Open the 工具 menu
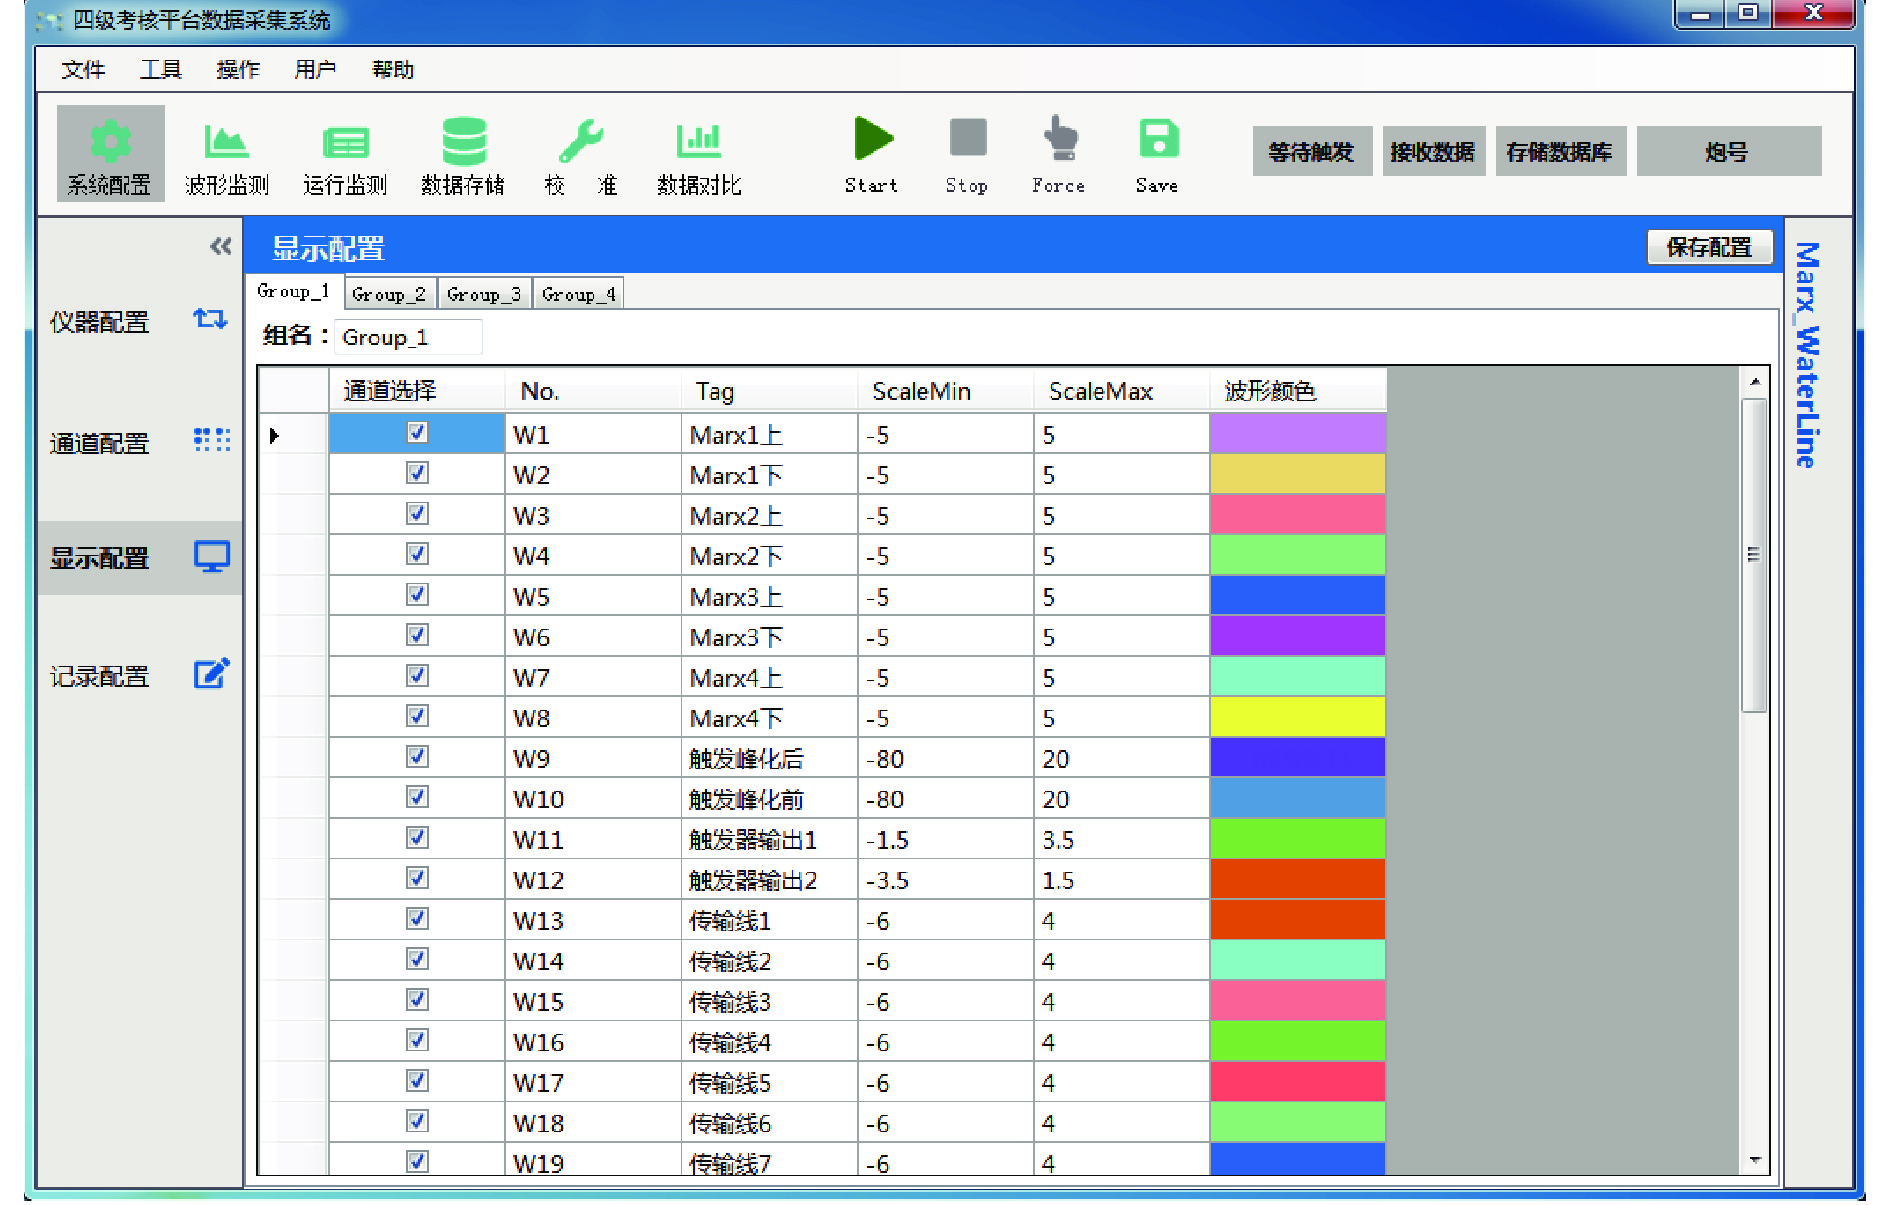Screen dimensions: 1890x1205 (x=161, y=70)
